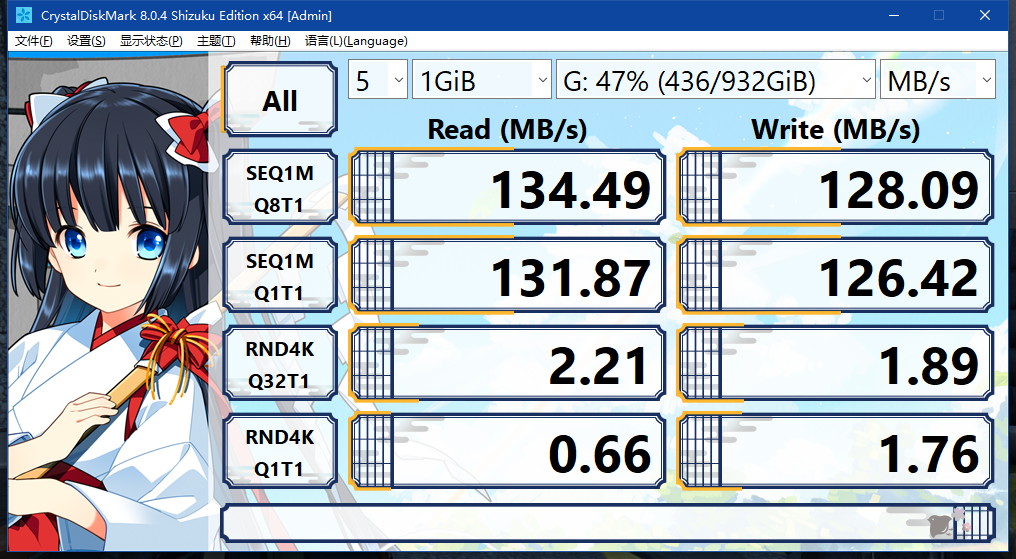Click the 1.76 RND4K Q1T1 write result
Image resolution: width=1016 pixels, height=559 pixels.
(x=835, y=452)
